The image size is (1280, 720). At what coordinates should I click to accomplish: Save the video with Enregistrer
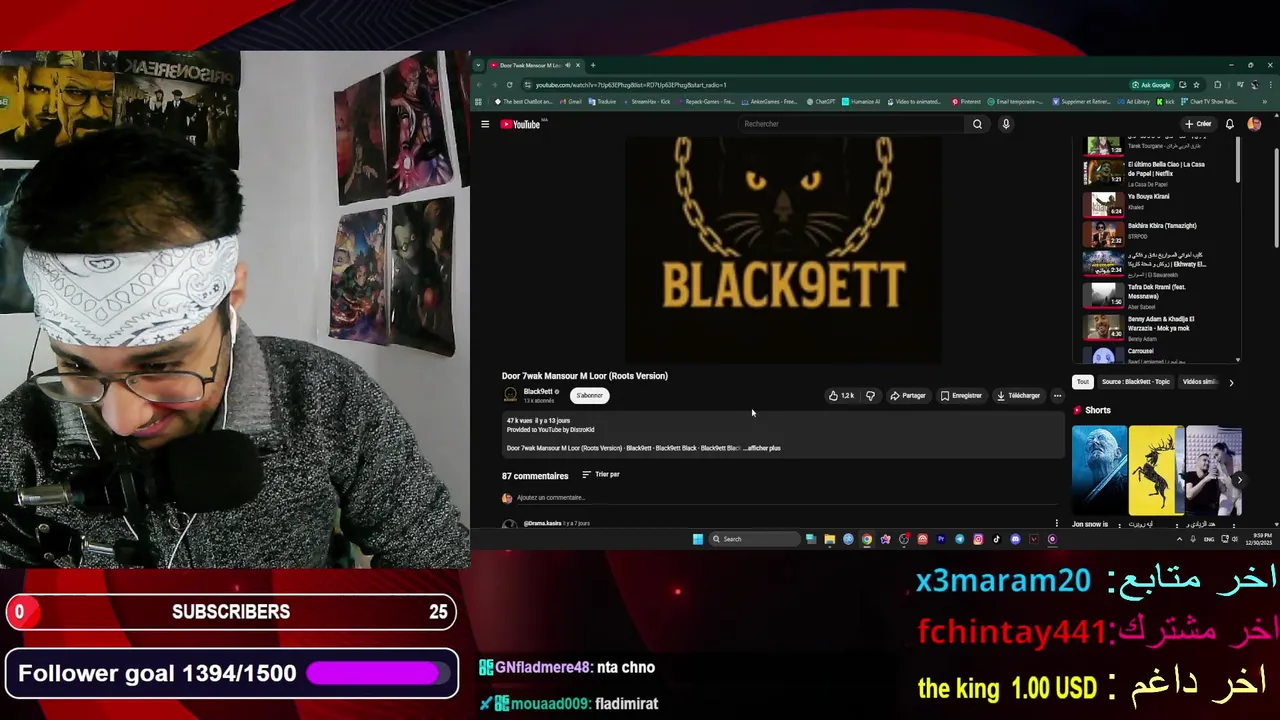pos(961,395)
